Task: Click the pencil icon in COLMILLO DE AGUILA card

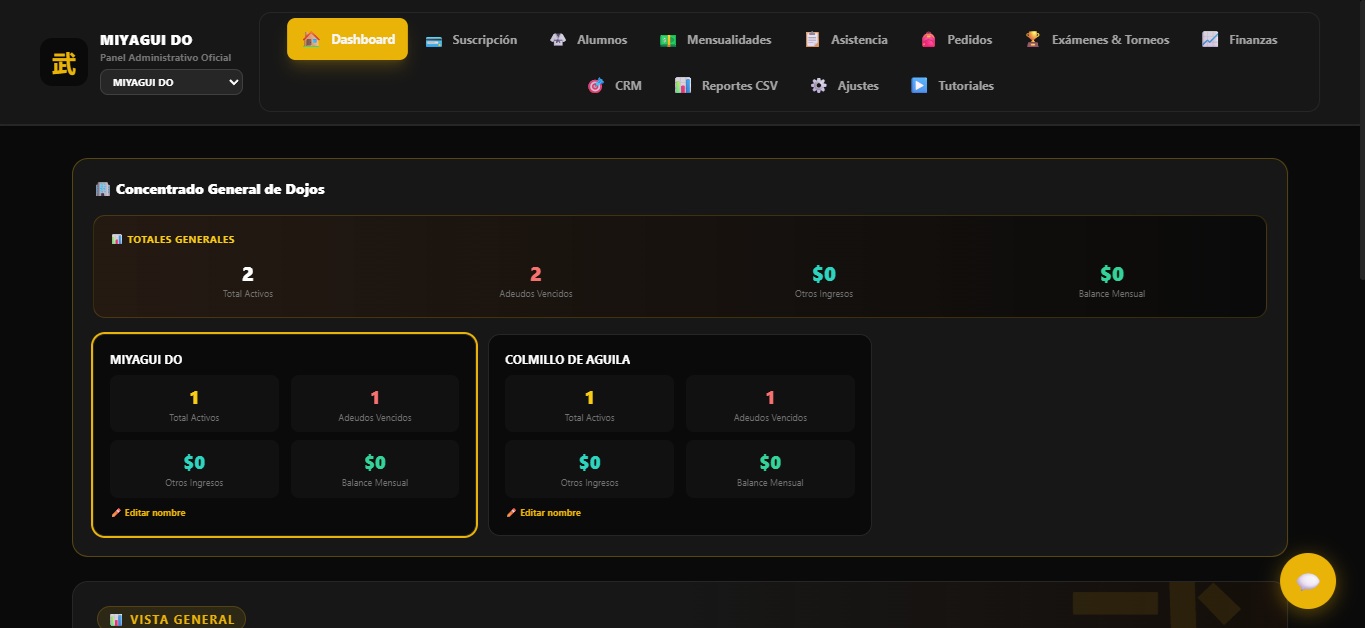Action: [511, 513]
